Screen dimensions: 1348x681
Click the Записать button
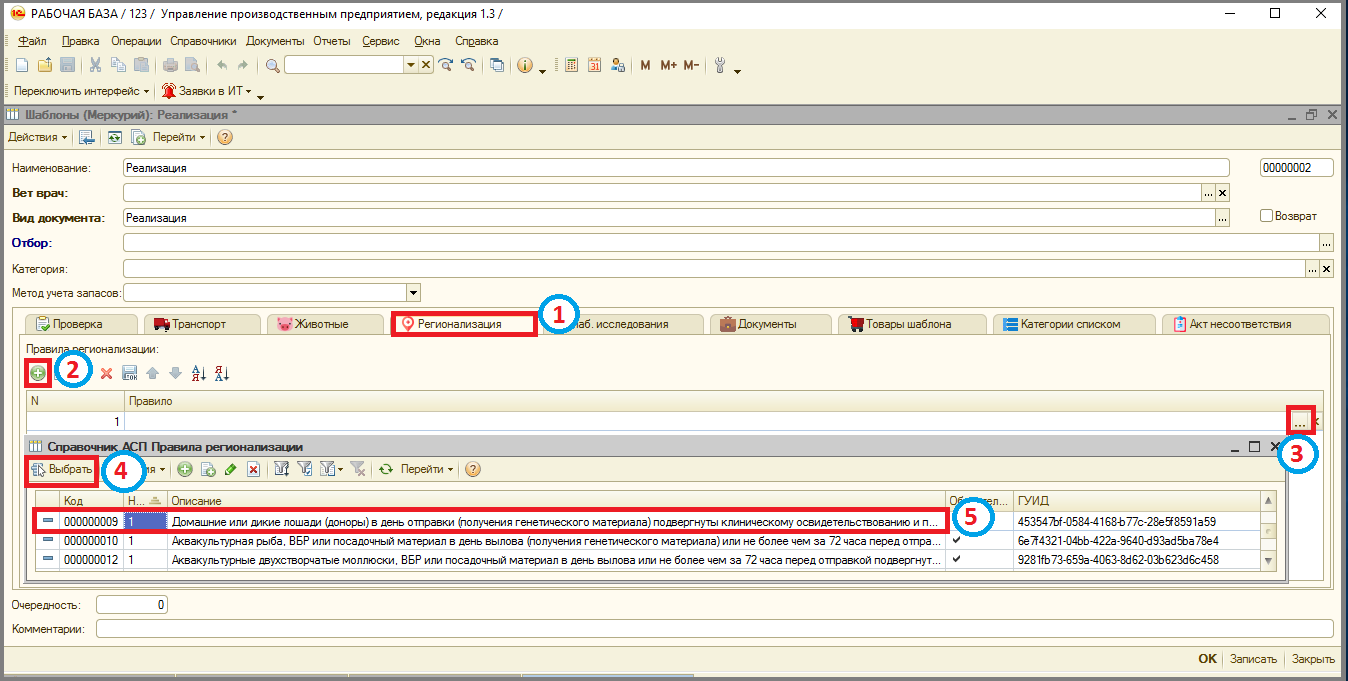(x=1253, y=659)
